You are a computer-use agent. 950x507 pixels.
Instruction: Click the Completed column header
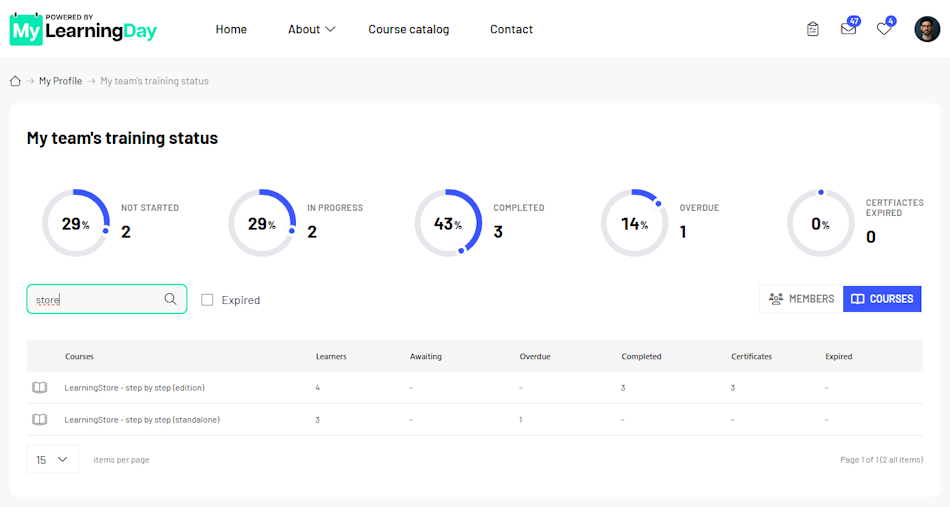641,356
